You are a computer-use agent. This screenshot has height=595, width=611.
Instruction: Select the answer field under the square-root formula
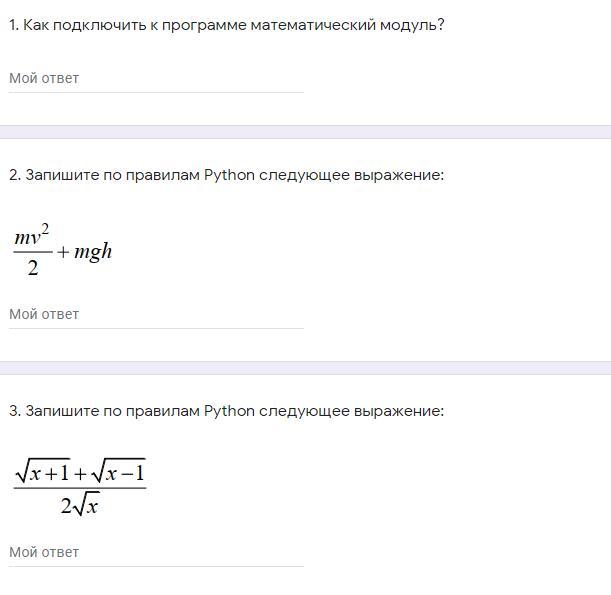point(155,552)
